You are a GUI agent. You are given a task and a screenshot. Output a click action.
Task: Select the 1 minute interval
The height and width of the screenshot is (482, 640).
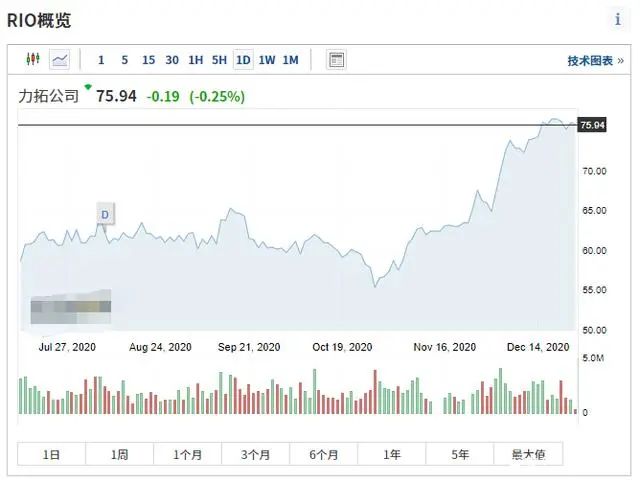click(101, 60)
